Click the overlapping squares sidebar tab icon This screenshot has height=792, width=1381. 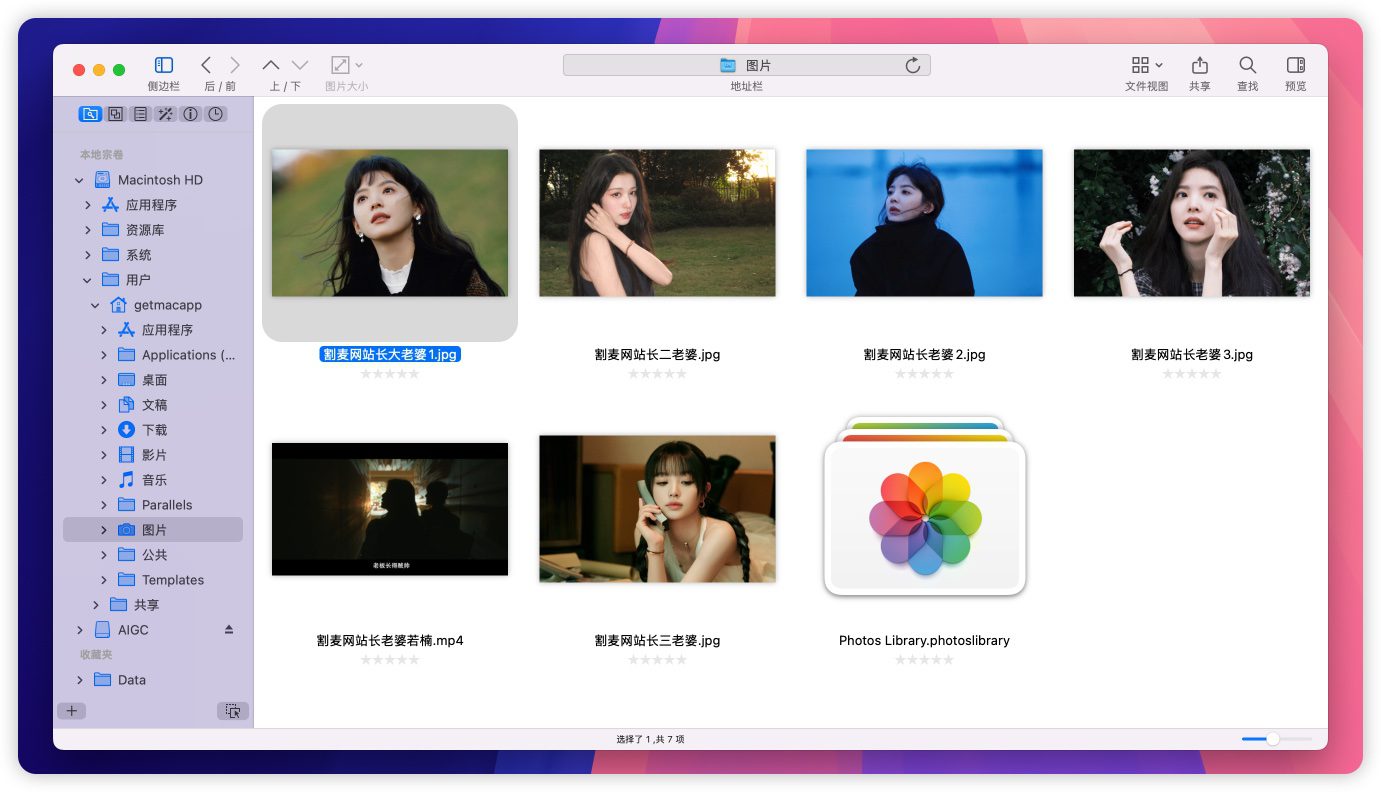(116, 114)
